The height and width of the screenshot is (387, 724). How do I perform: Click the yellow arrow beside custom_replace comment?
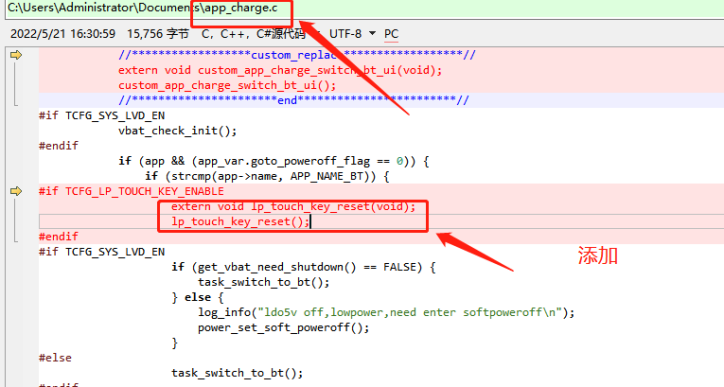pos(16,55)
